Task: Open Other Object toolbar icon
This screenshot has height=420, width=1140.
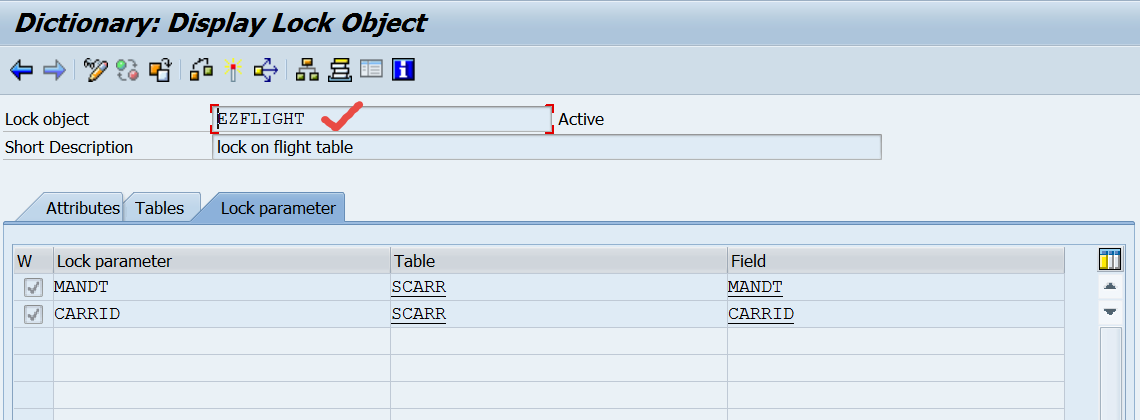Action: tap(160, 70)
